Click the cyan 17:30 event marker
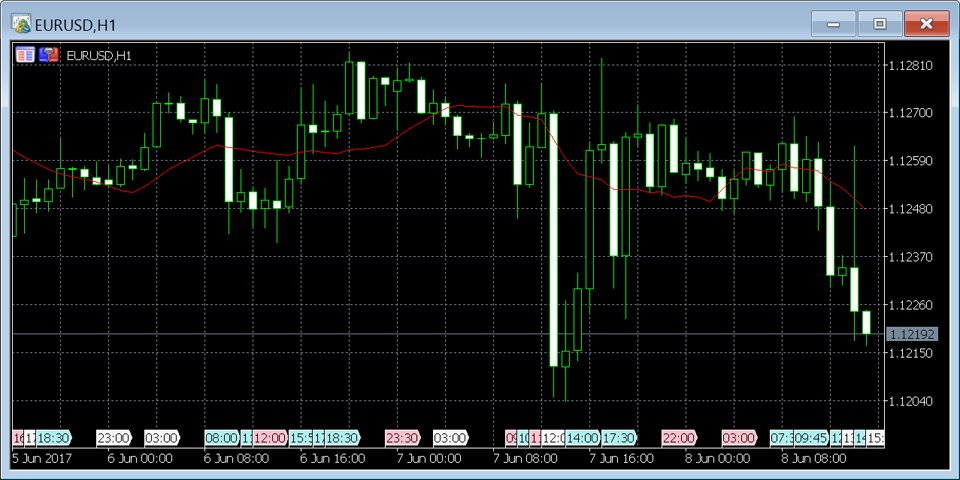The image size is (960, 480). 619,438
